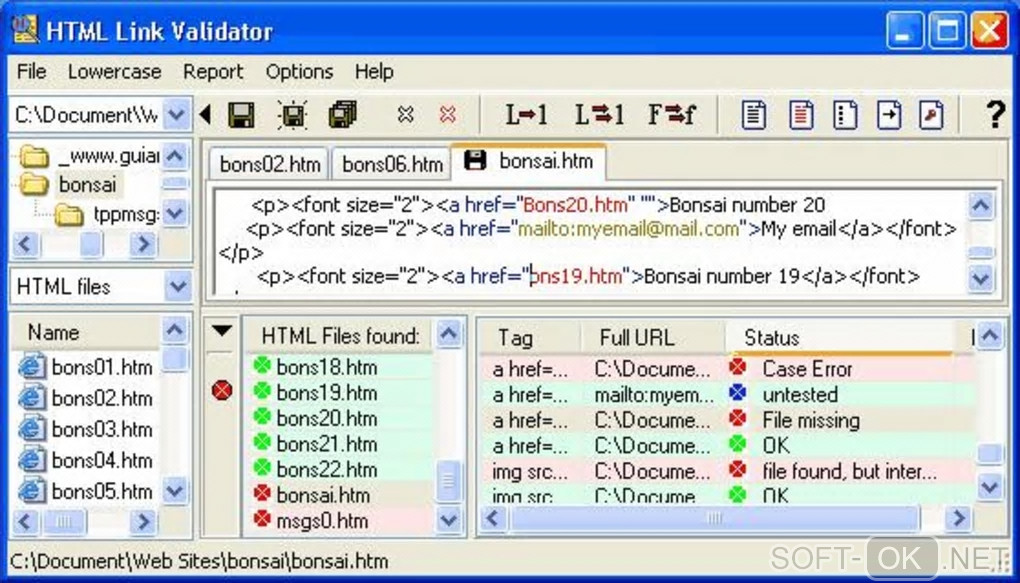The height and width of the screenshot is (583, 1020).
Task: Click the L→1 lowercase link icon
Action: click(x=526, y=115)
